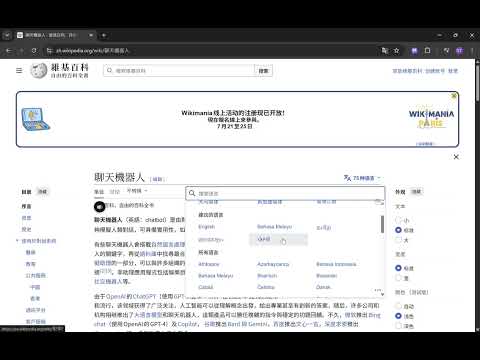Click the browser address bar URL
The image size is (480, 360).
pyautogui.click(x=92, y=51)
